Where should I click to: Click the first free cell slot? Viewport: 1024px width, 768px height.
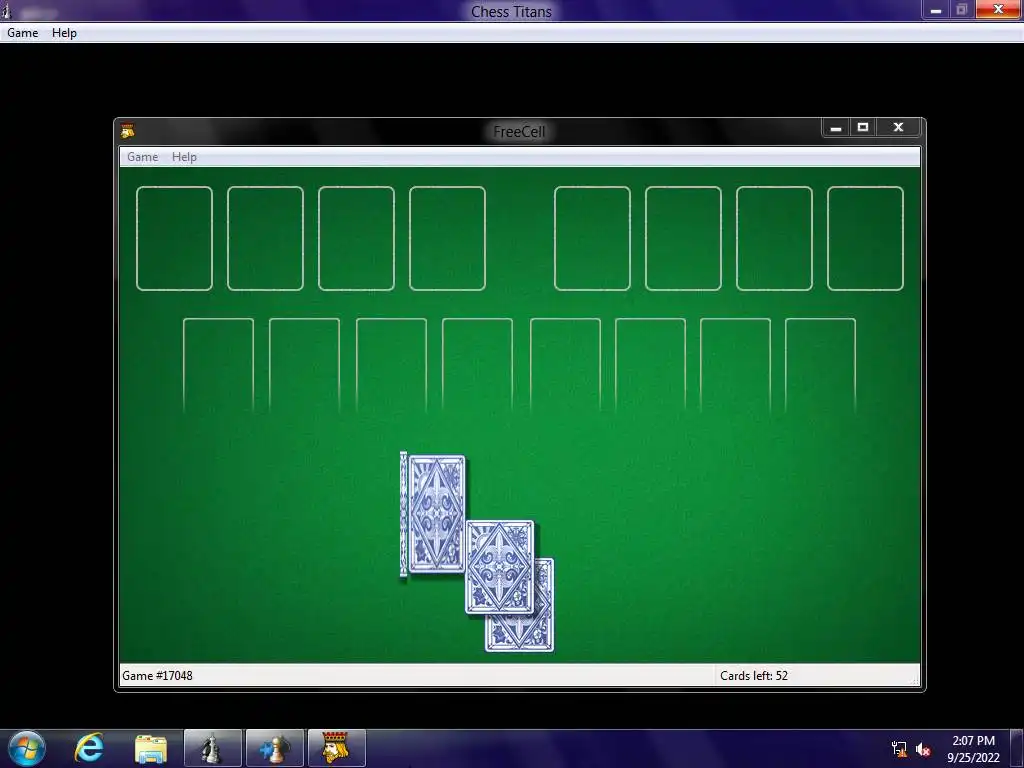[x=174, y=238]
